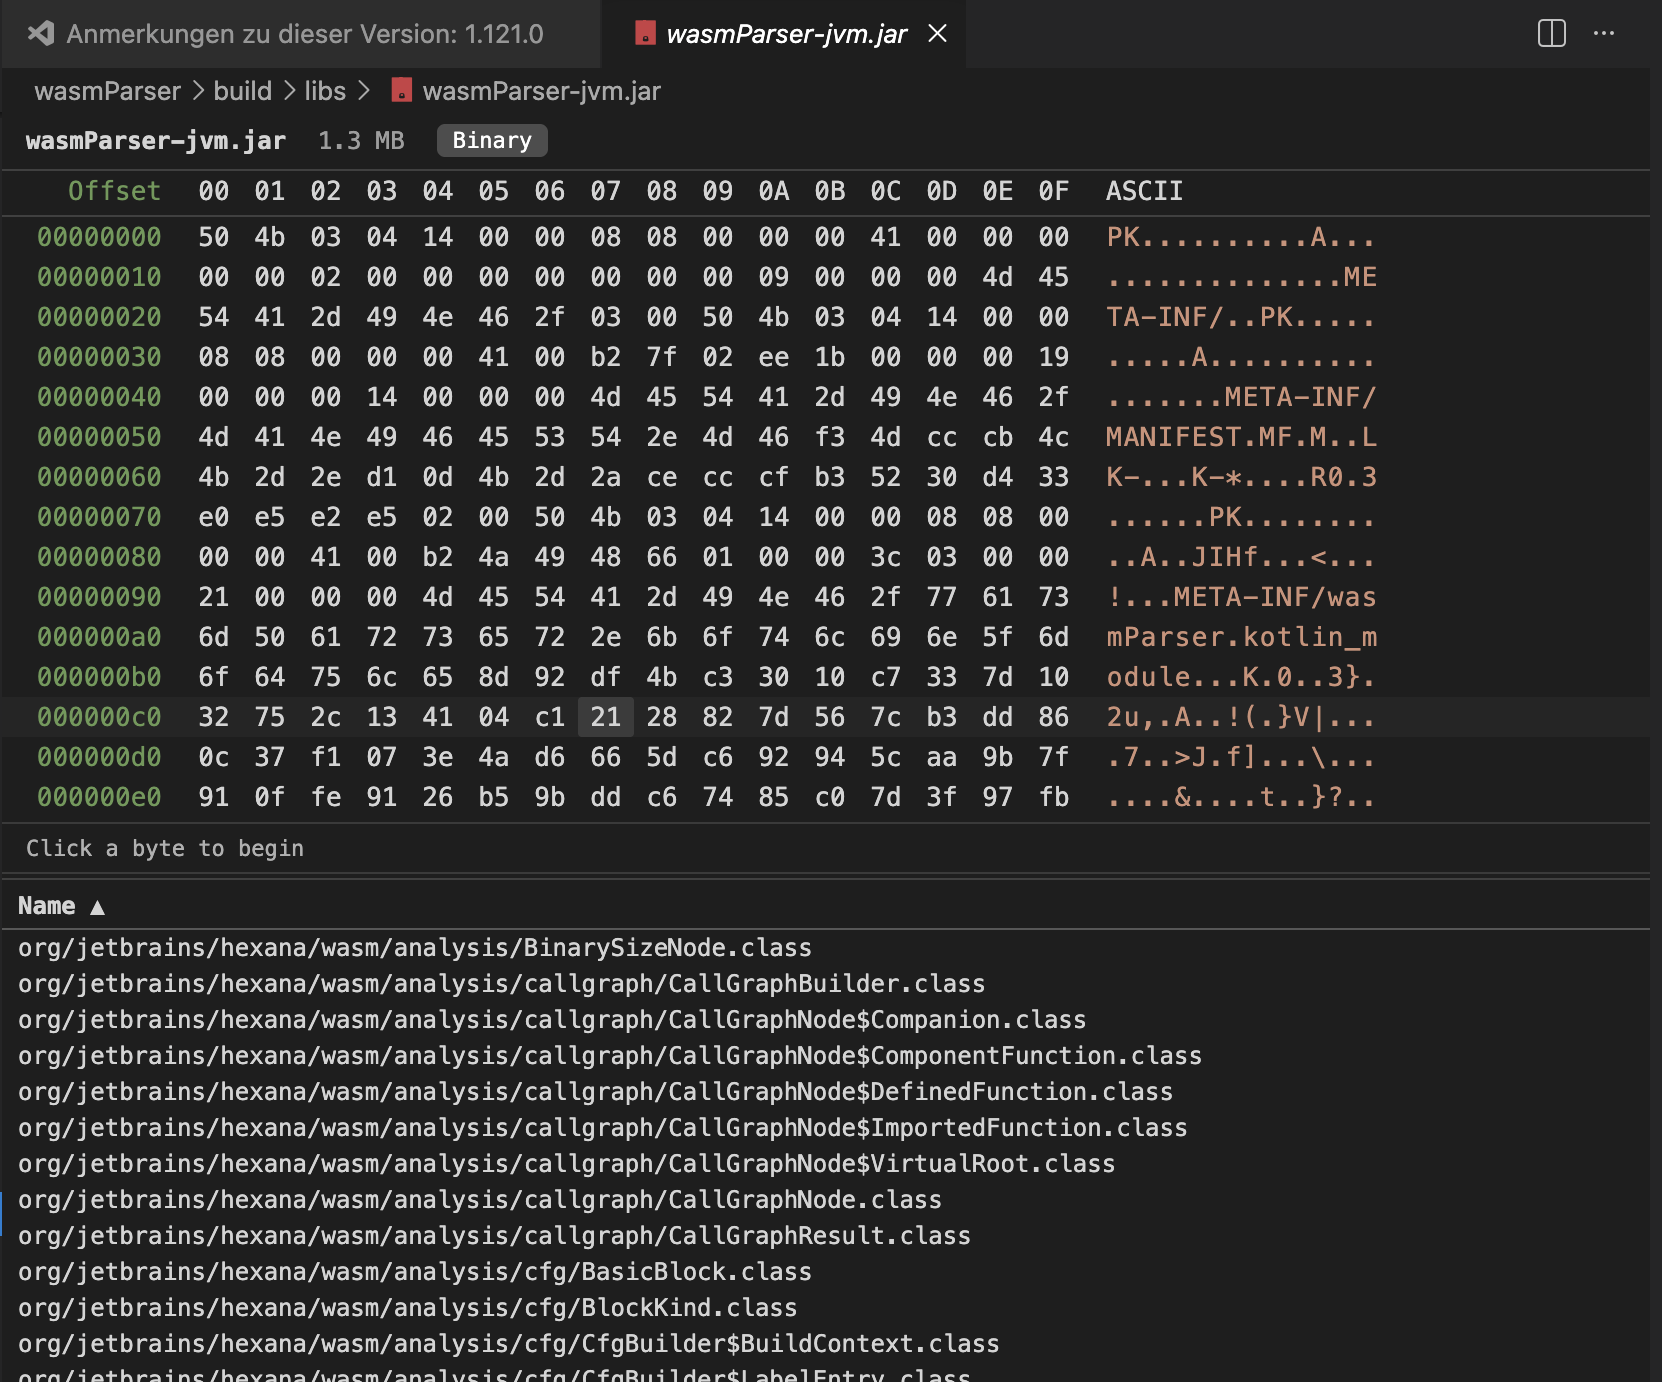Select byte f3 in row 00000050
This screenshot has height=1382, width=1662.
pyautogui.click(x=830, y=437)
